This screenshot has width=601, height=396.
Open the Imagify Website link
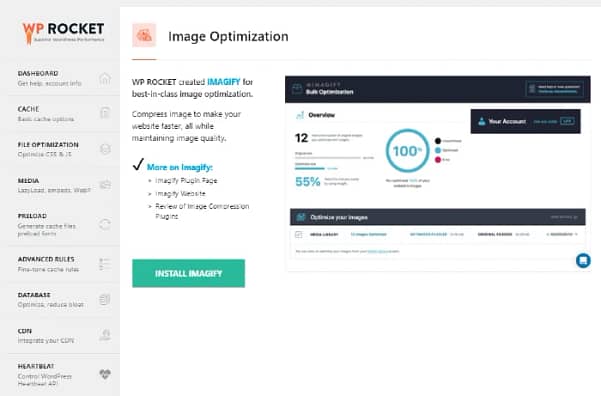[x=180, y=194]
